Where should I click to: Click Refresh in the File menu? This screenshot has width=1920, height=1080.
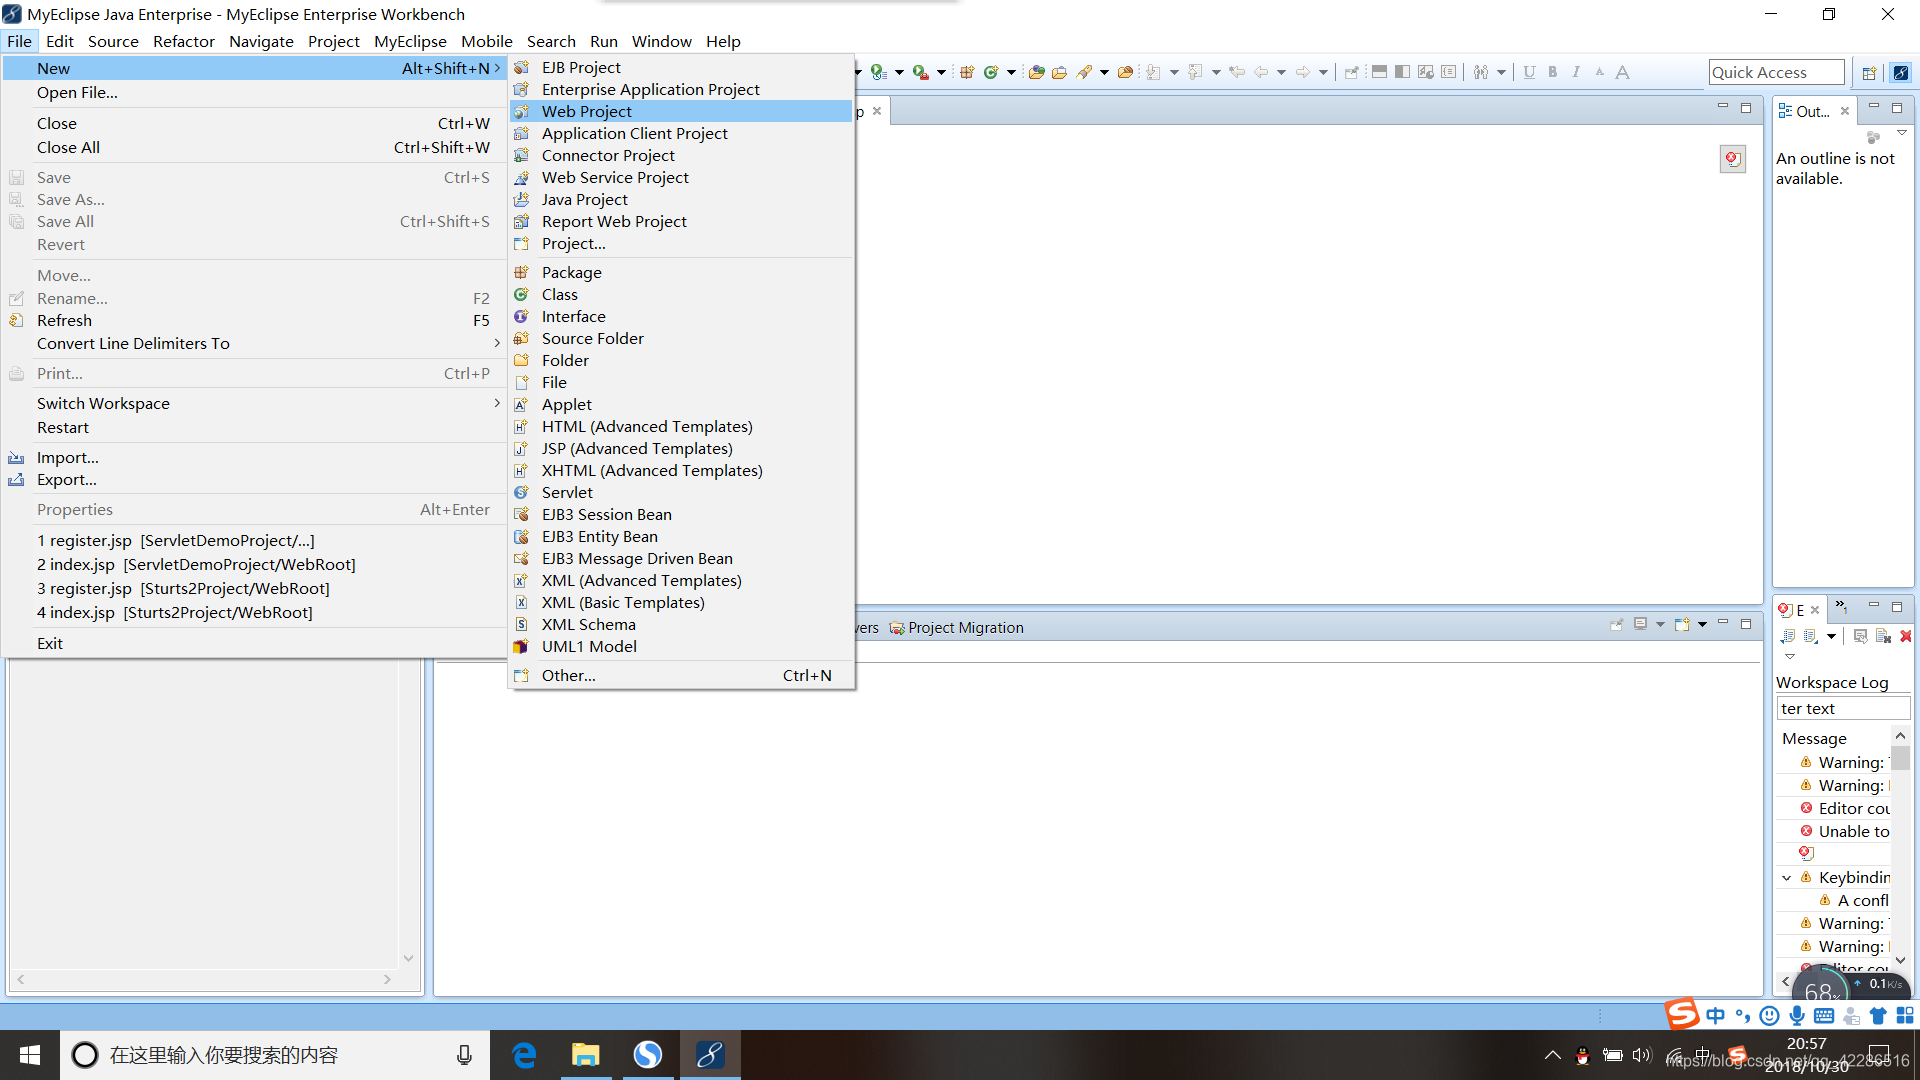254,320
